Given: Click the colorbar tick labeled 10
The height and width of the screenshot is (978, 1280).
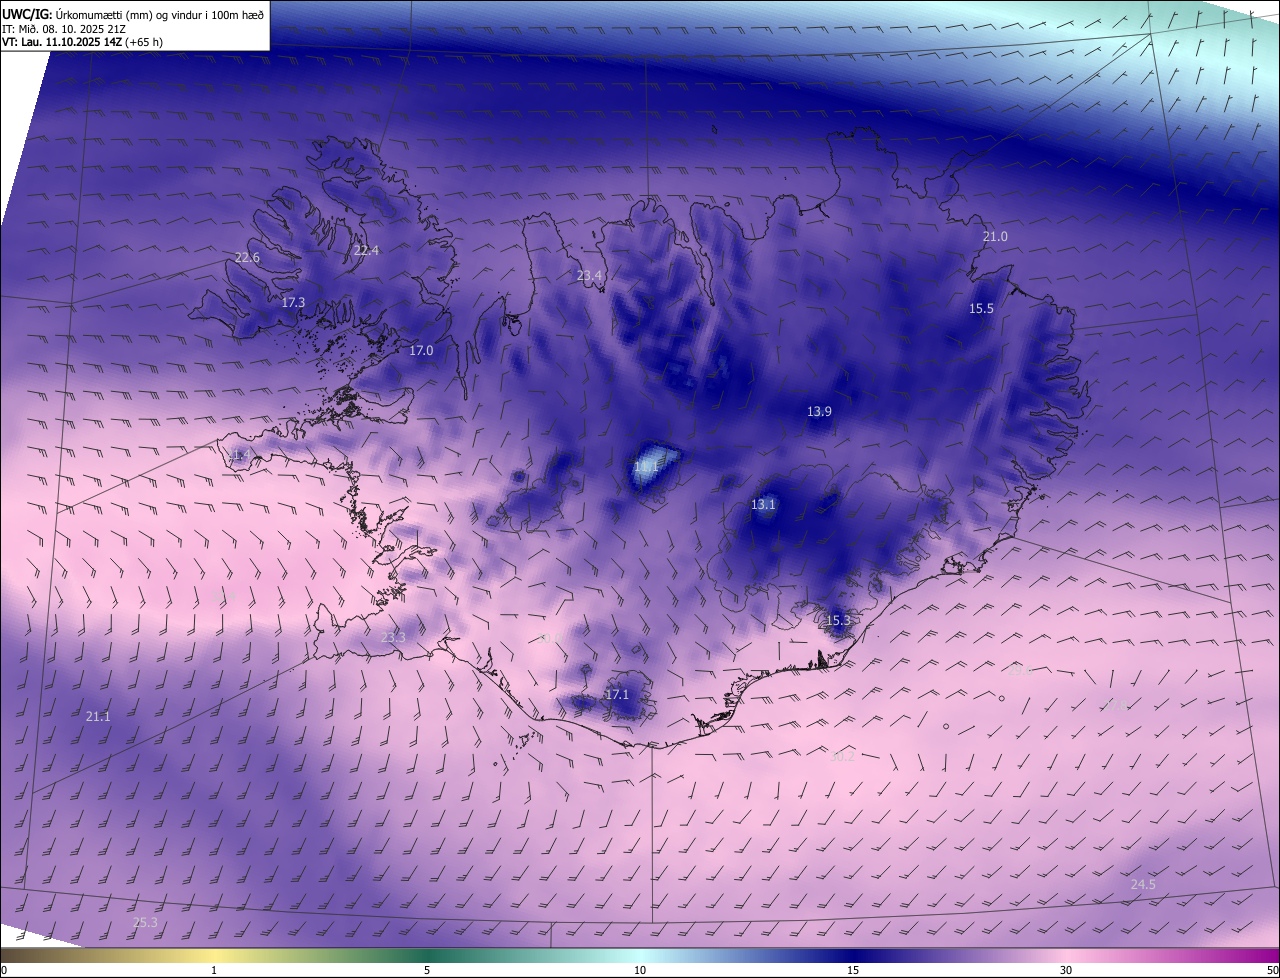Looking at the screenshot, I should click(x=640, y=970).
